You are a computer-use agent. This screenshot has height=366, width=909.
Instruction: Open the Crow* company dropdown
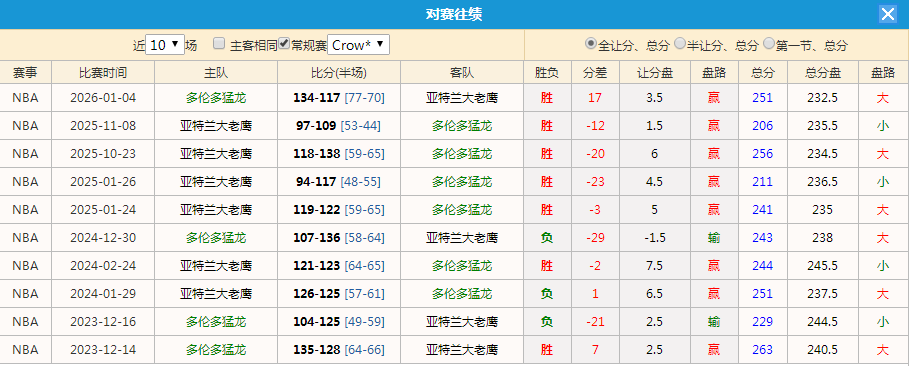[x=358, y=45]
